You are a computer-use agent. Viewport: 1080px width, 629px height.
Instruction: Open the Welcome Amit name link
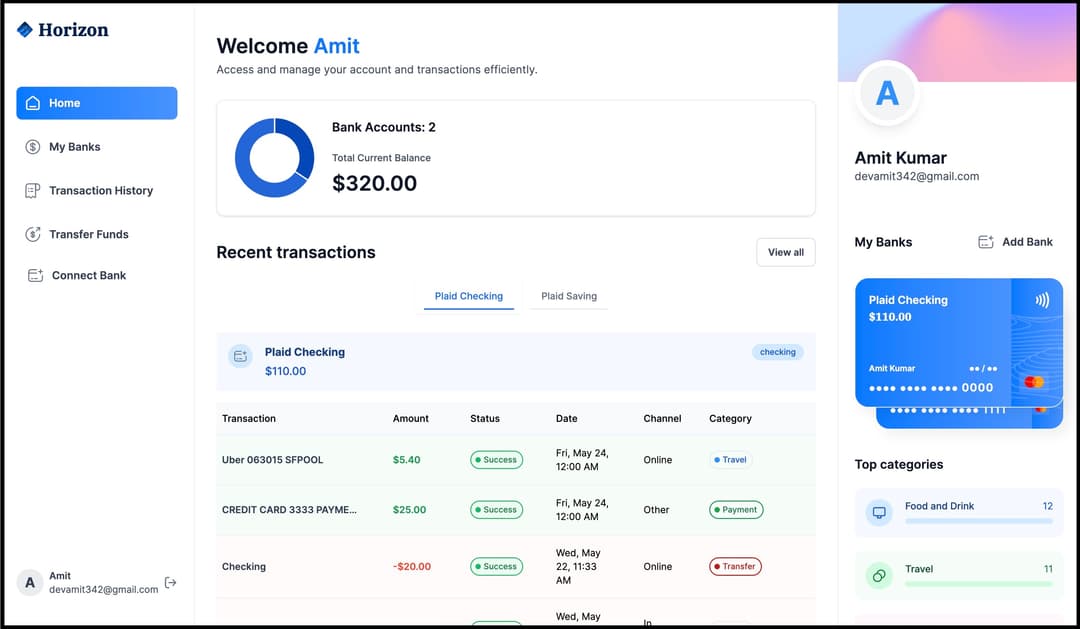(x=335, y=46)
